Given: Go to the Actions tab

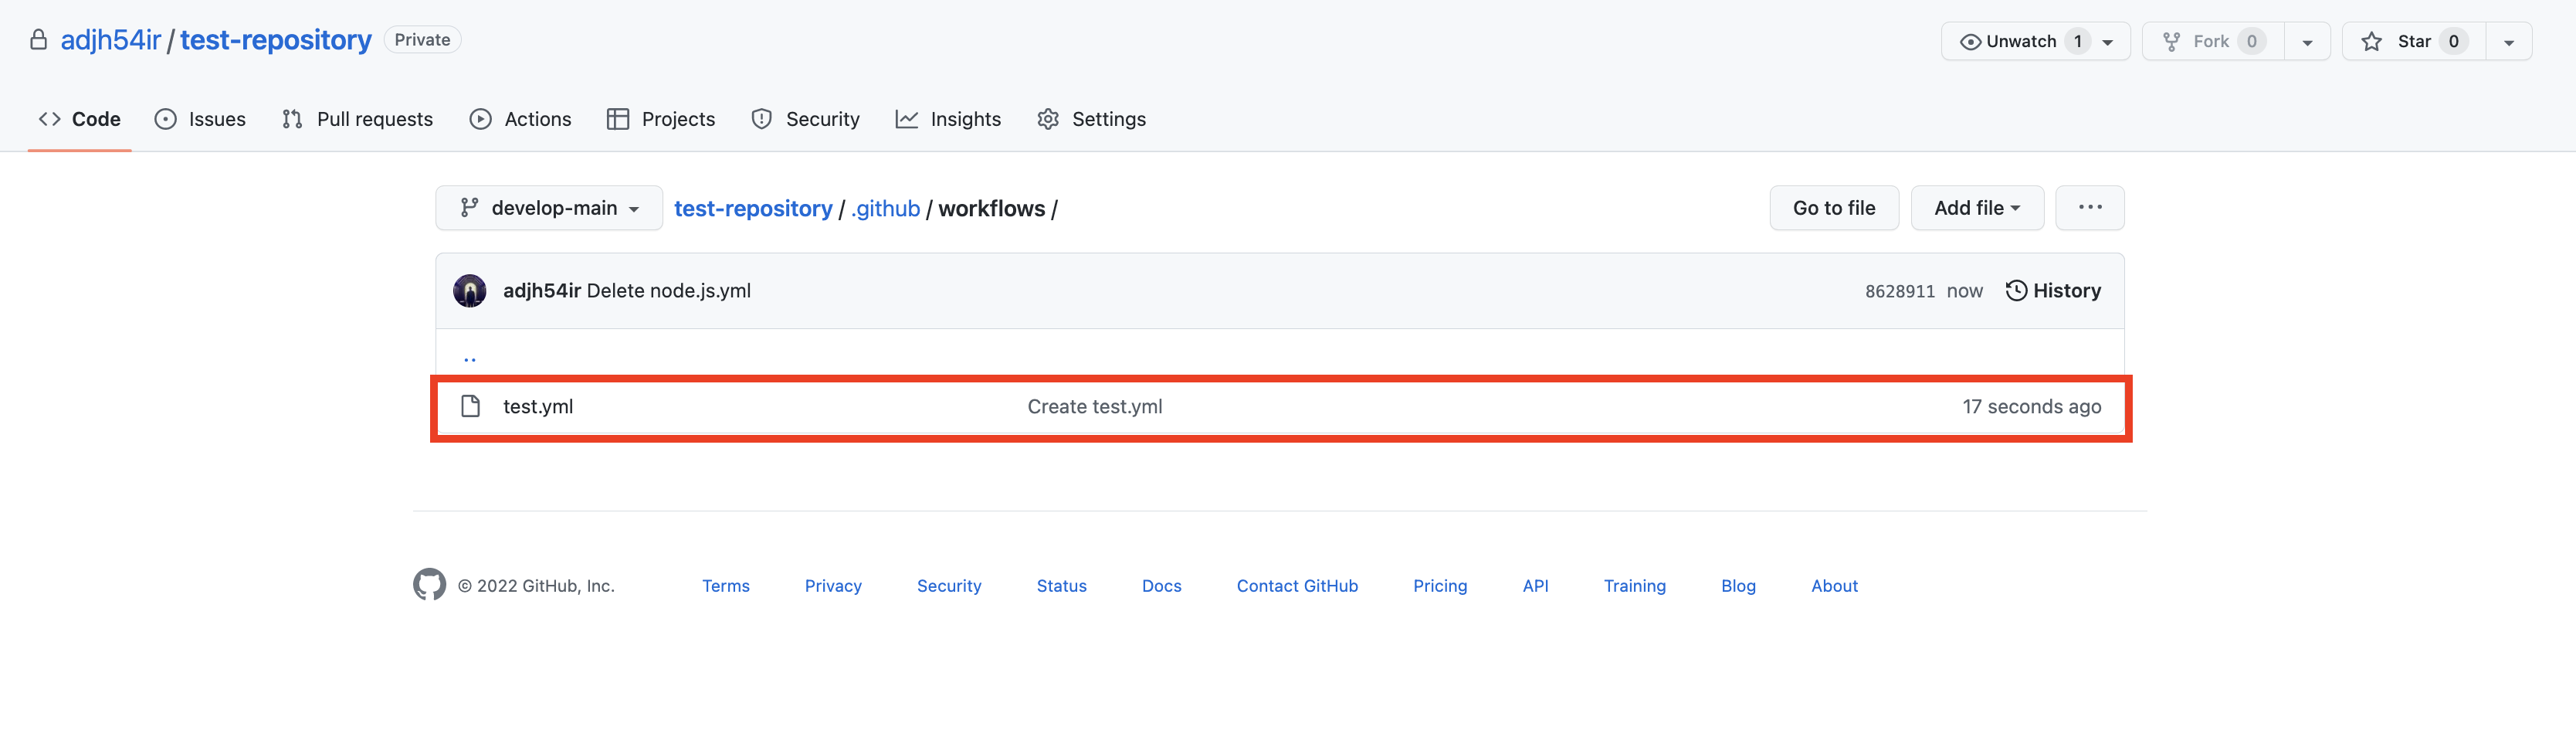Looking at the screenshot, I should [x=520, y=119].
